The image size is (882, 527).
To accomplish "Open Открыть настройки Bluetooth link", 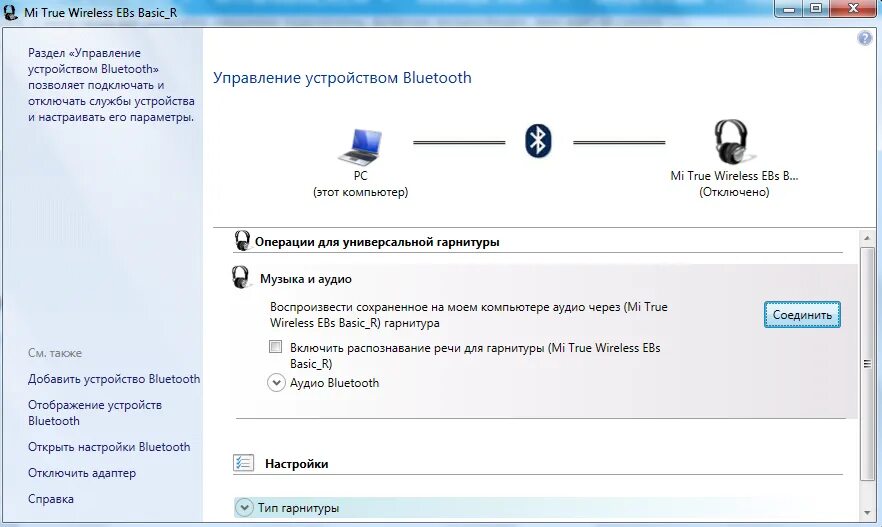I will (109, 447).
